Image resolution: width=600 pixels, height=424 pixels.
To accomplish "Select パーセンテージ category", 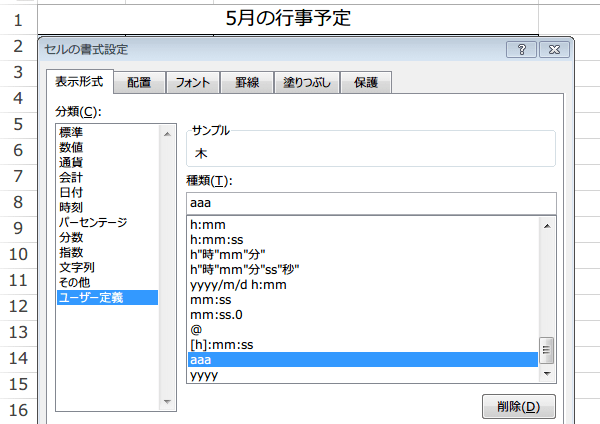I will click(108, 222).
